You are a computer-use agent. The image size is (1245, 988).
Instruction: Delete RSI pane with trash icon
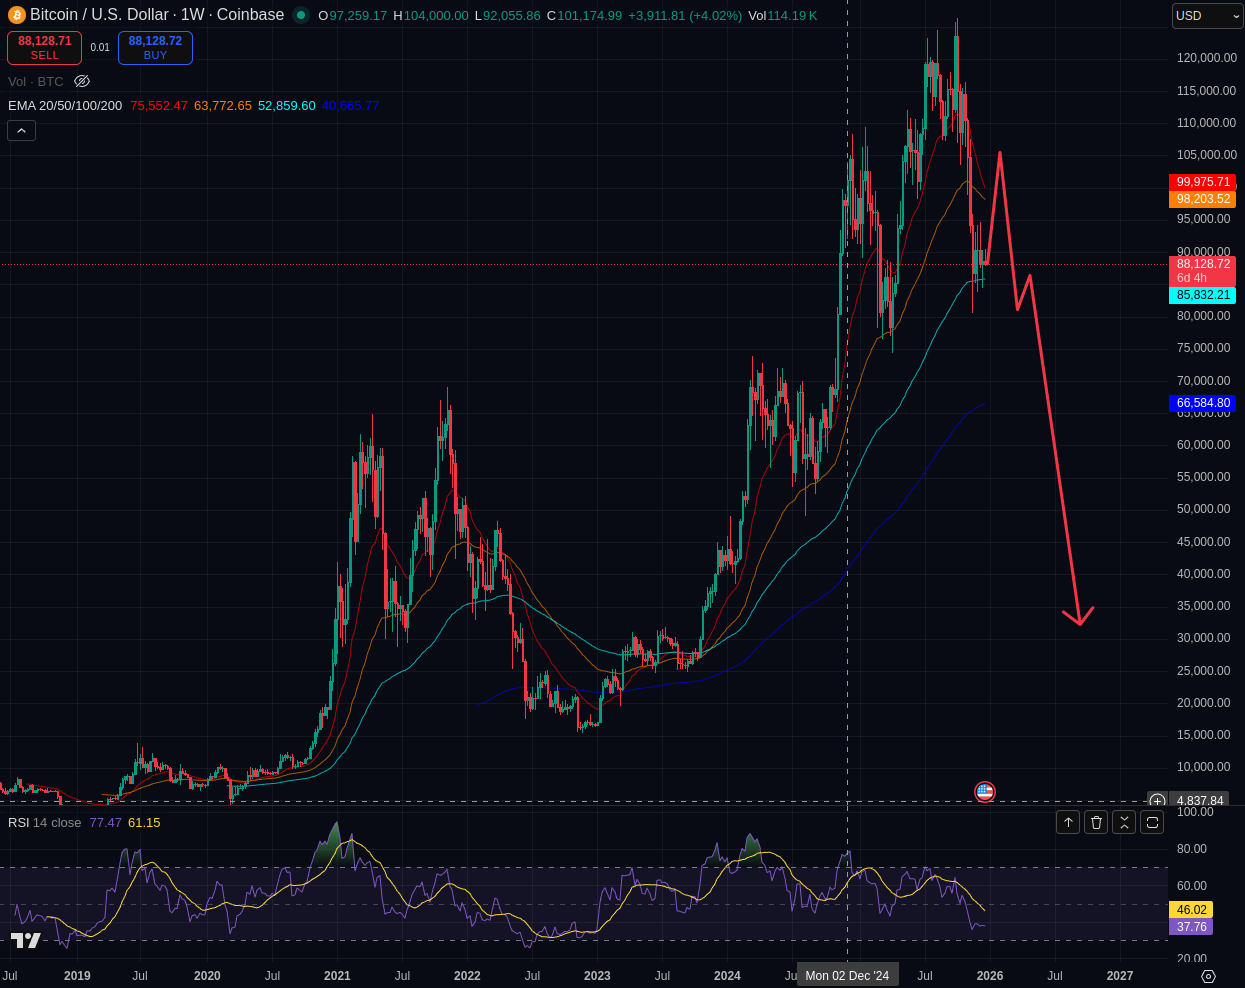[x=1096, y=822]
